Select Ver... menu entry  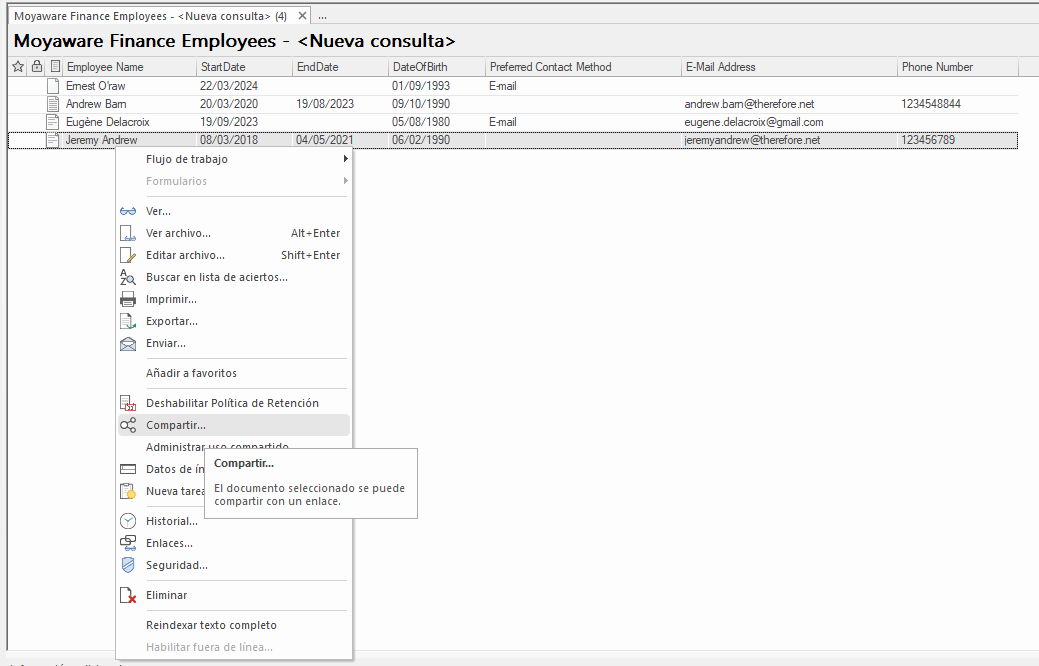[234, 211]
